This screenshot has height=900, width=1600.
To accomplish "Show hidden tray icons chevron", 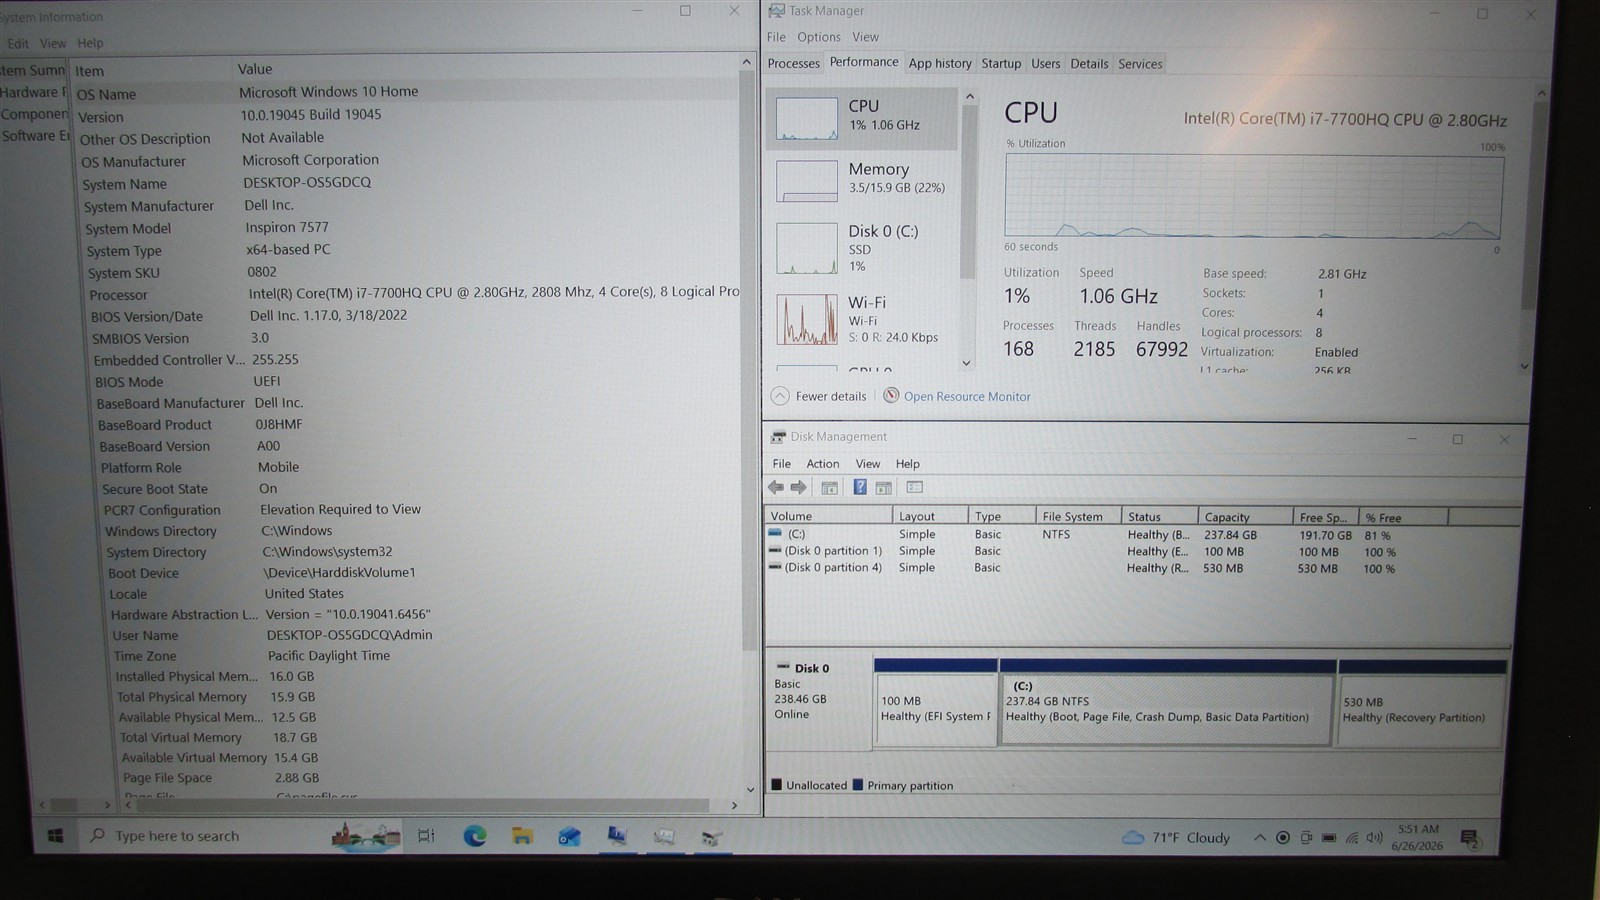I will [1259, 838].
